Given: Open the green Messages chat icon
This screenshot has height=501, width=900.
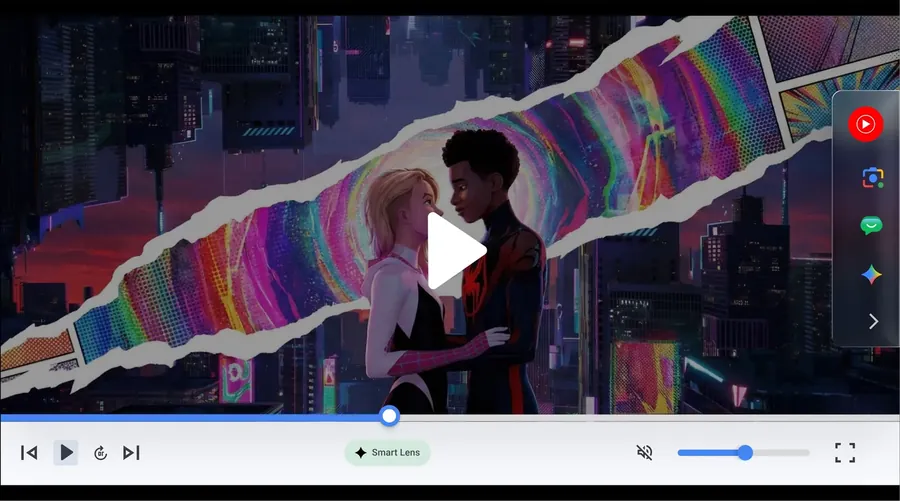Looking at the screenshot, I should [x=871, y=226].
